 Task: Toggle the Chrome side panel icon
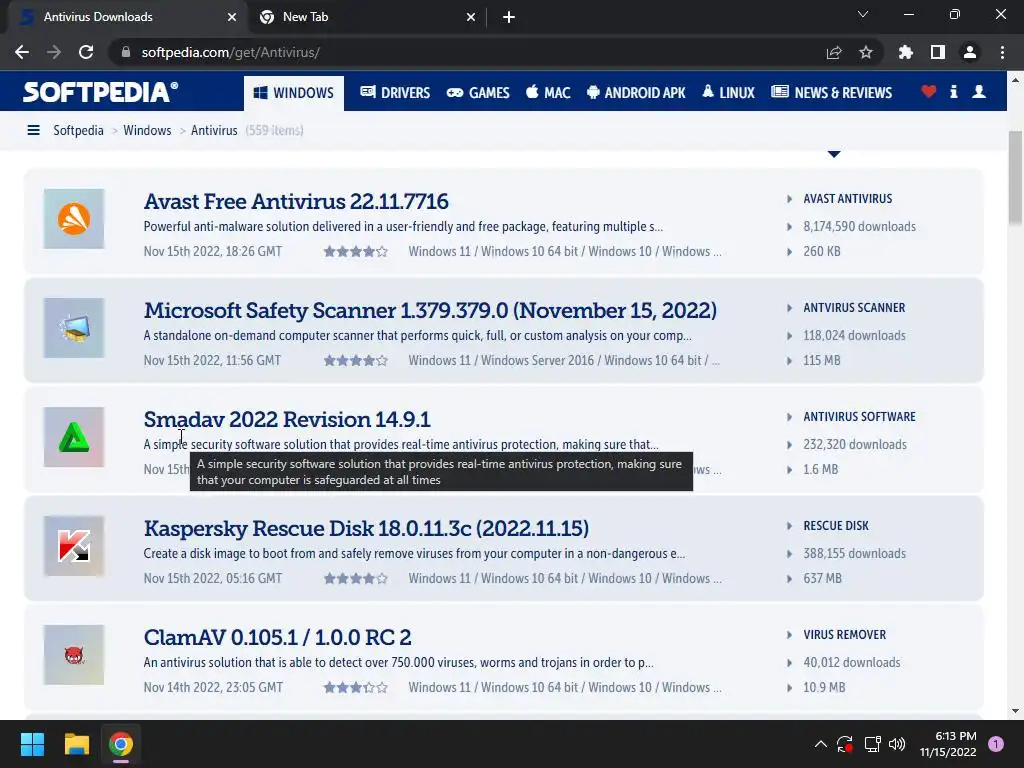coord(938,52)
